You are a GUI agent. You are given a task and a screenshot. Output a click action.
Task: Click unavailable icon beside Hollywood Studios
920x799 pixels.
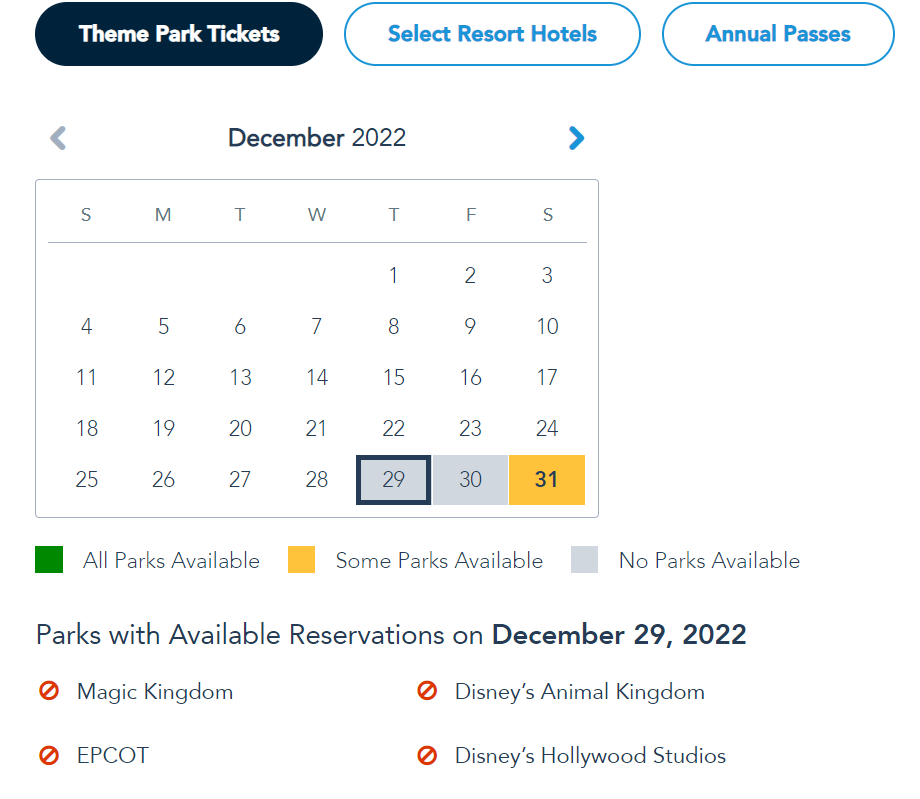427,755
